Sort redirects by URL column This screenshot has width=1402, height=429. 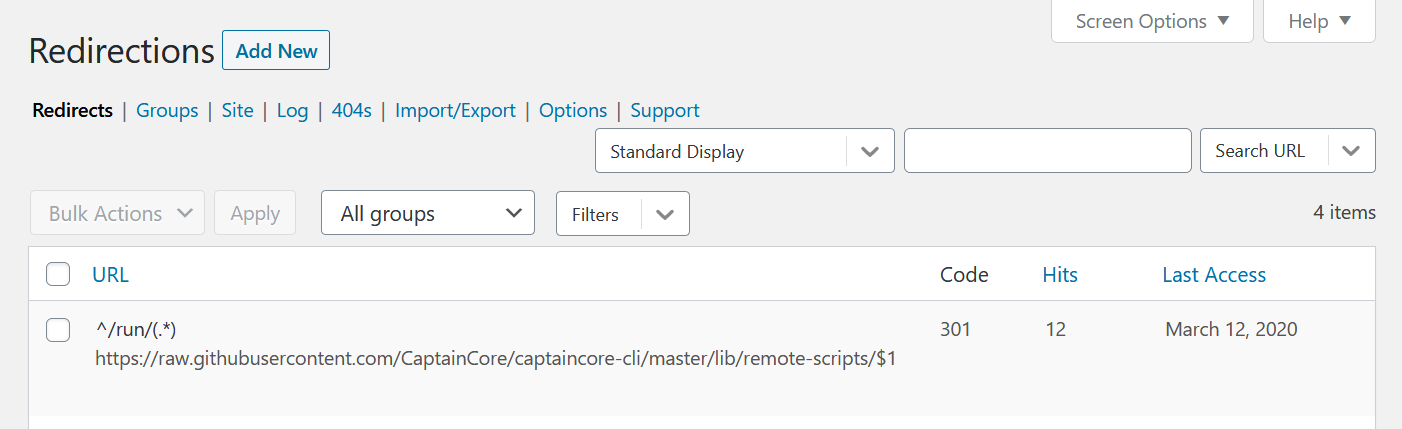(110, 275)
